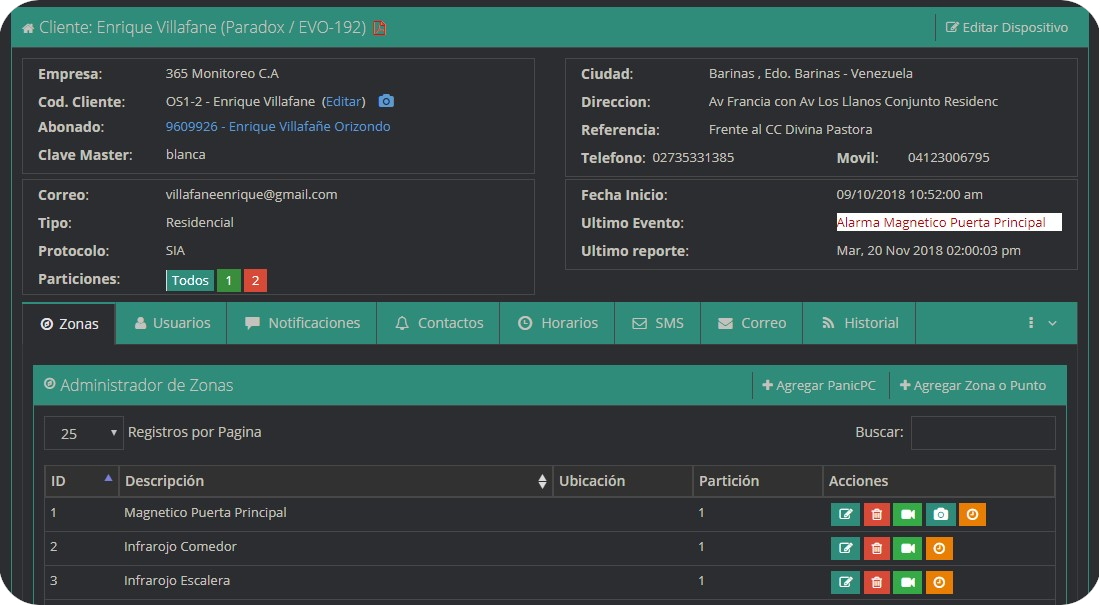The width and height of the screenshot is (1099, 605).
Task: Select the Todos partition filter
Action: click(190, 281)
